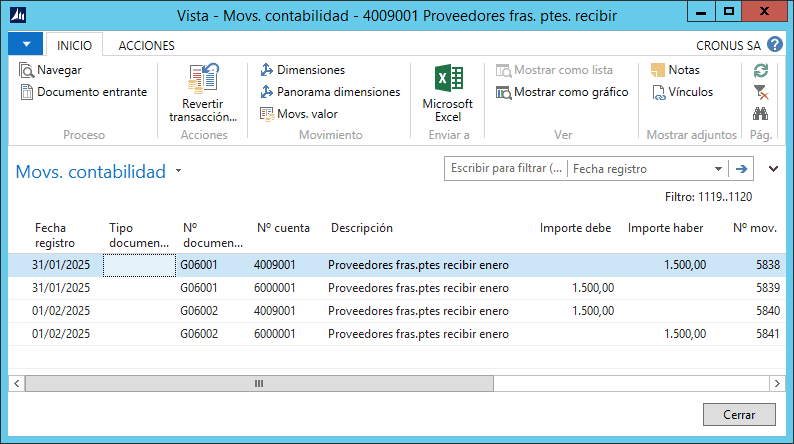Click the Nº mov. 5838 cell
794x444 pixels.
coord(768,265)
